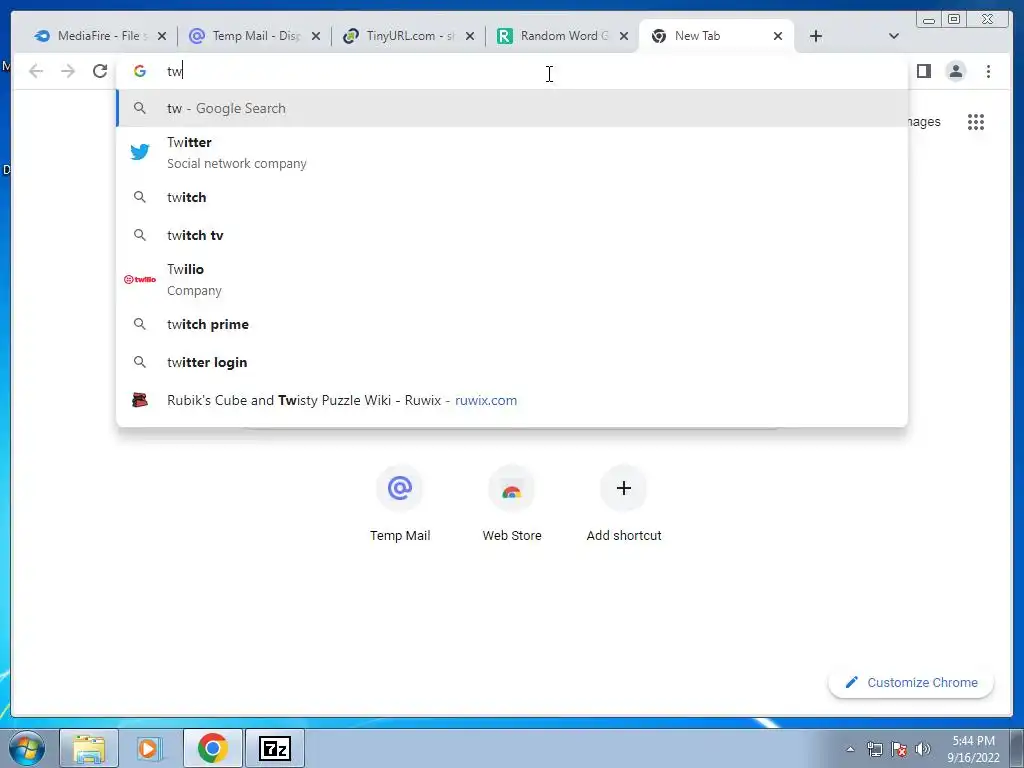
Task: Open the Windows Start menu
Action: (27, 748)
